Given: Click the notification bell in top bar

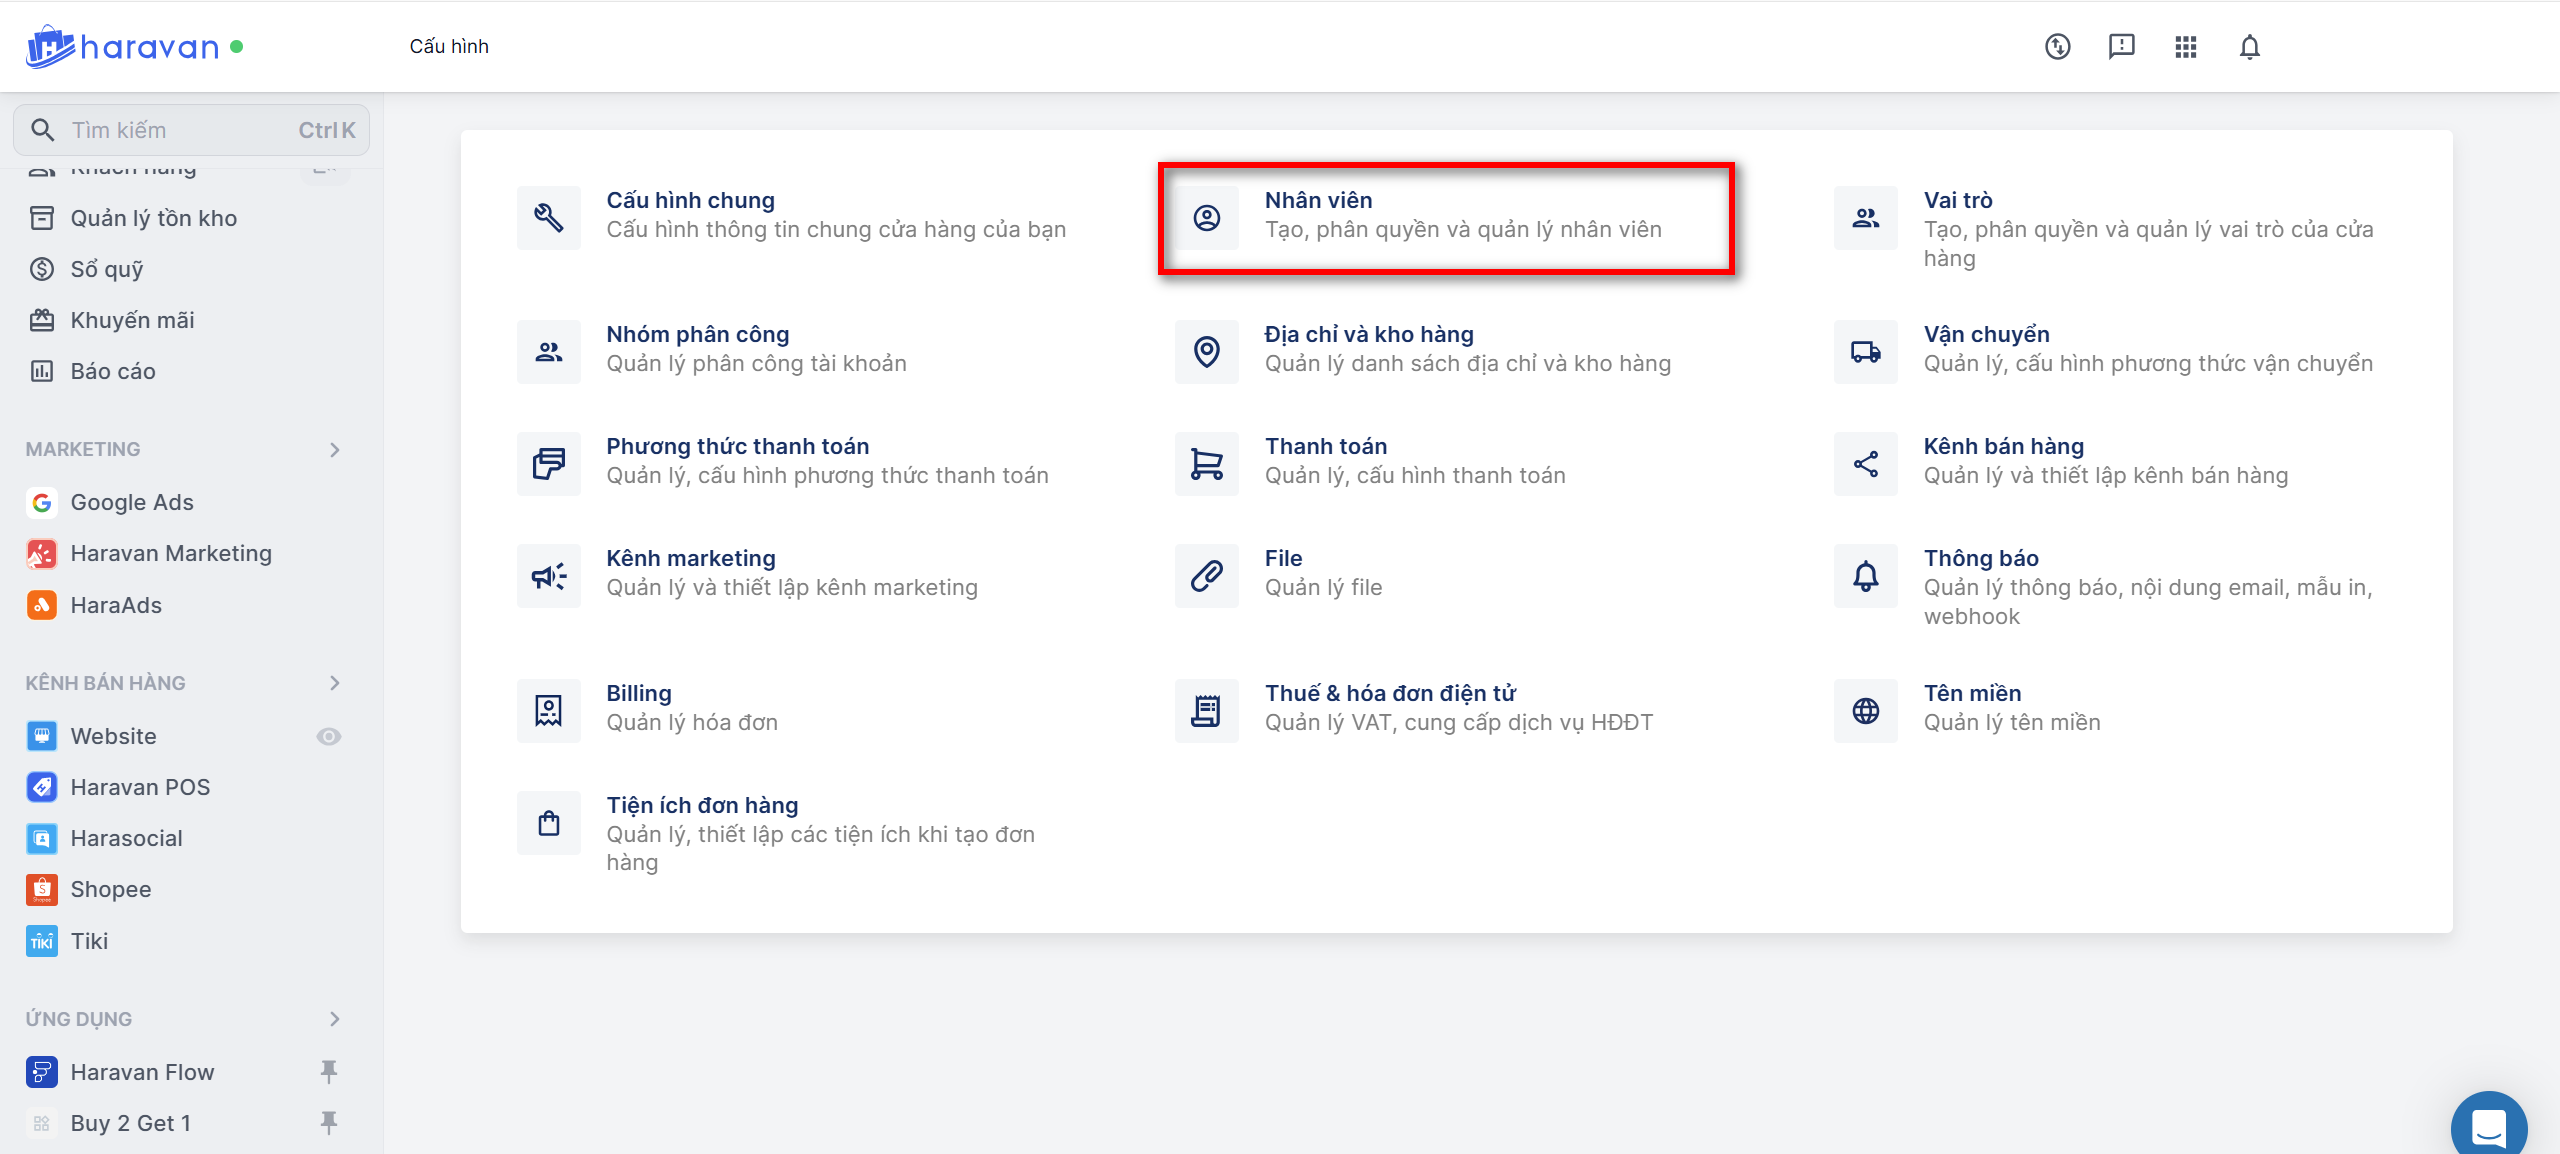Looking at the screenshot, I should pyautogui.click(x=2249, y=47).
